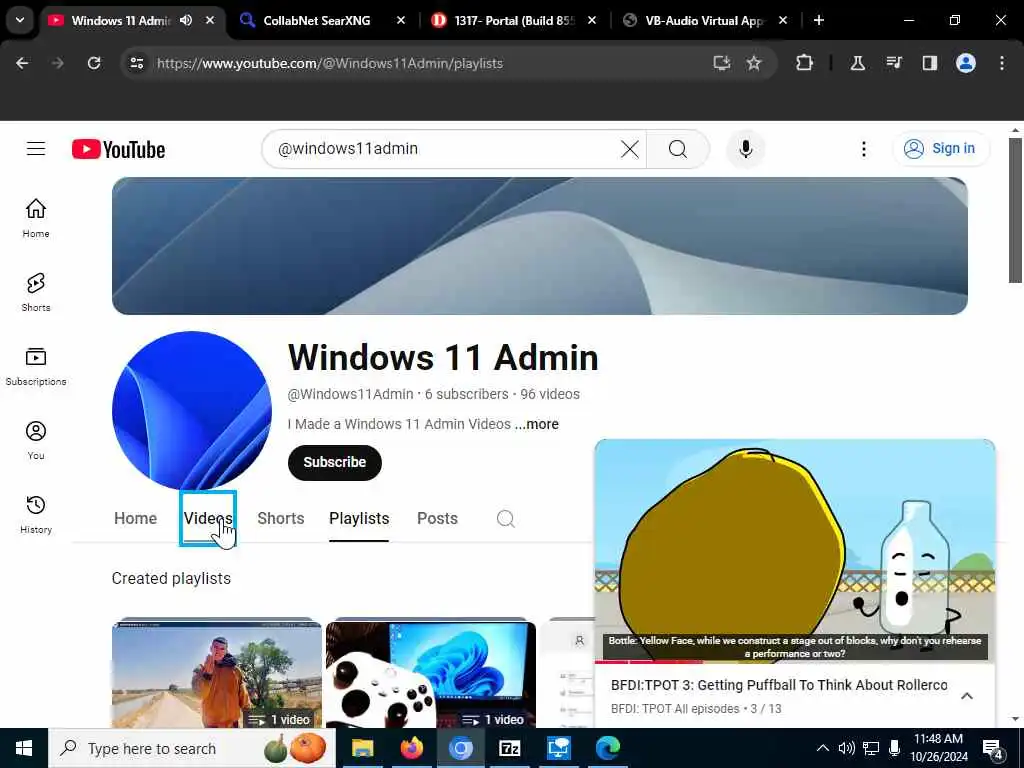Click the taskbar search box
1024x768 pixels.
(x=191, y=748)
